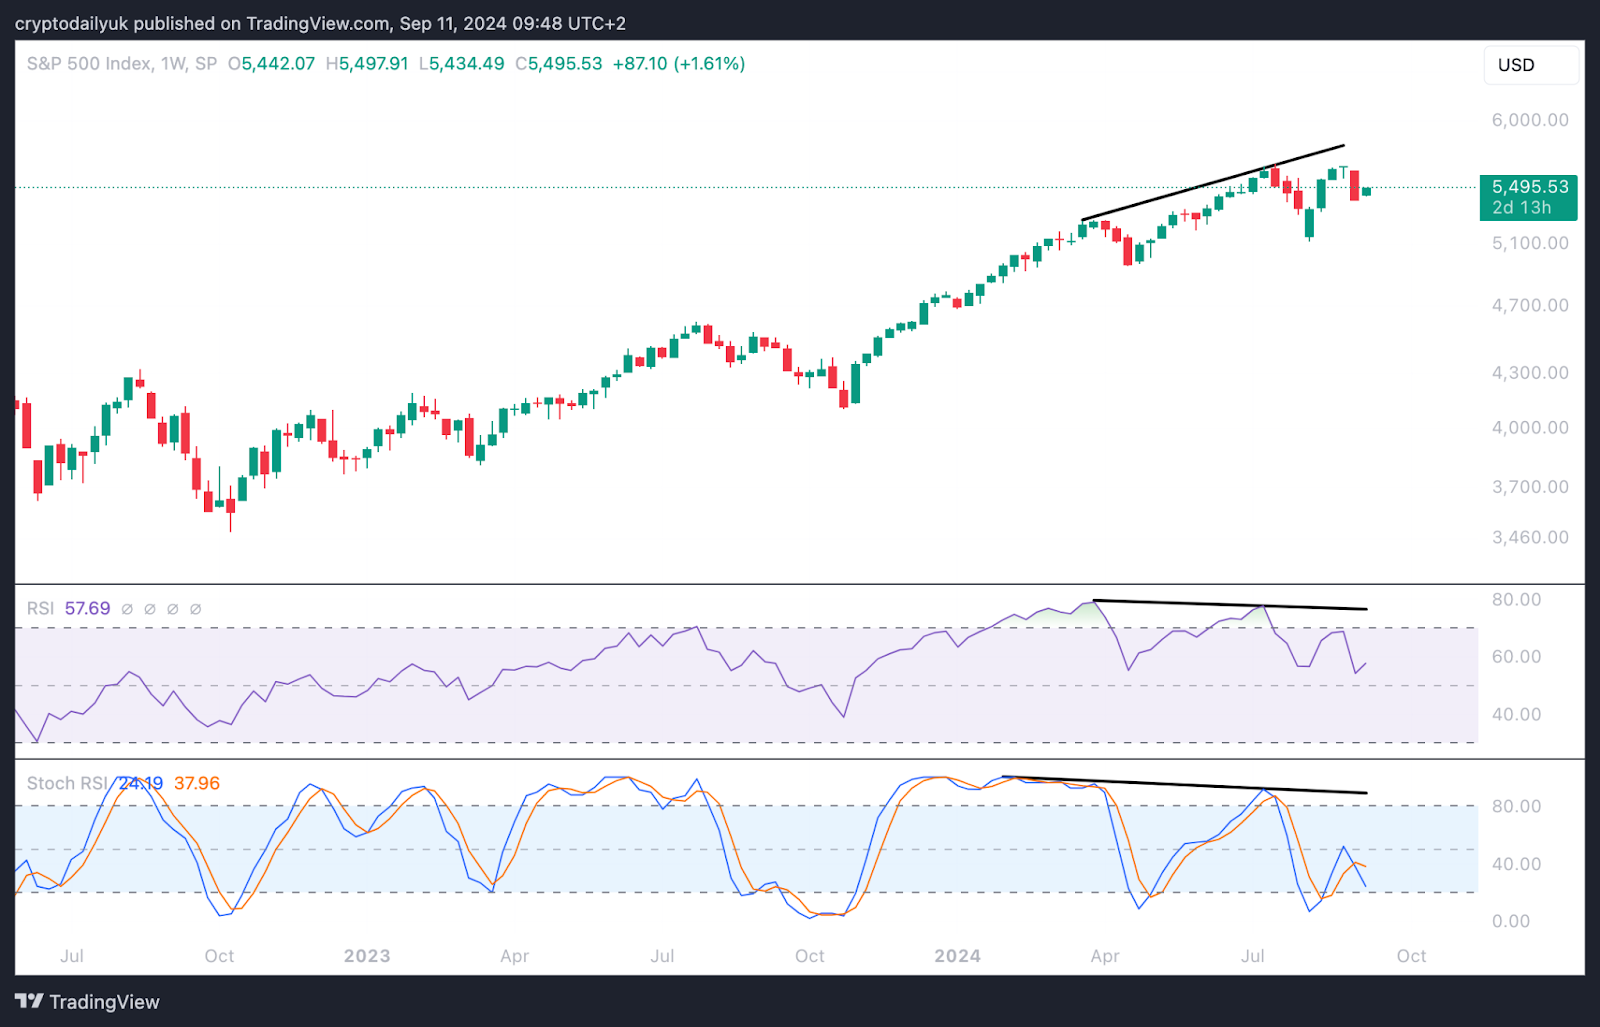
Task: Click the 2023 label on time axis
Action: tap(367, 956)
